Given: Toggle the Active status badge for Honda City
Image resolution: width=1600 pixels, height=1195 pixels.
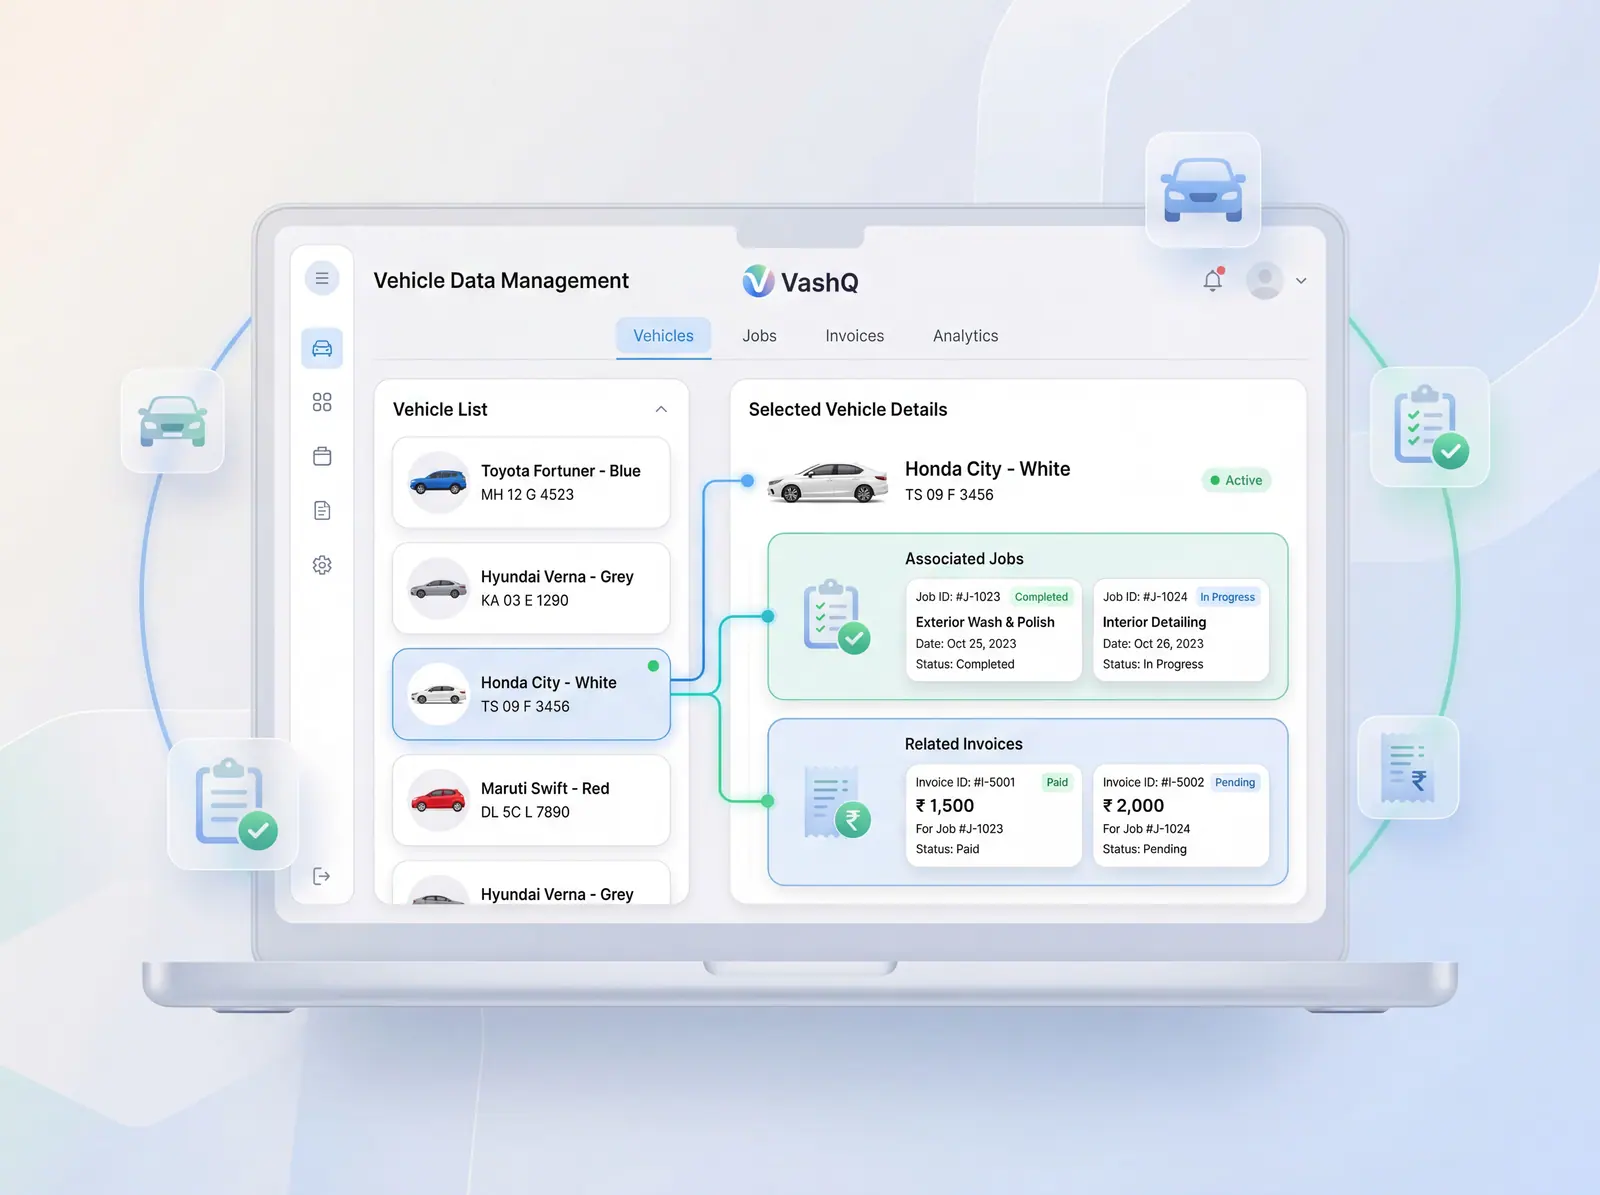Looking at the screenshot, I should [1236, 480].
